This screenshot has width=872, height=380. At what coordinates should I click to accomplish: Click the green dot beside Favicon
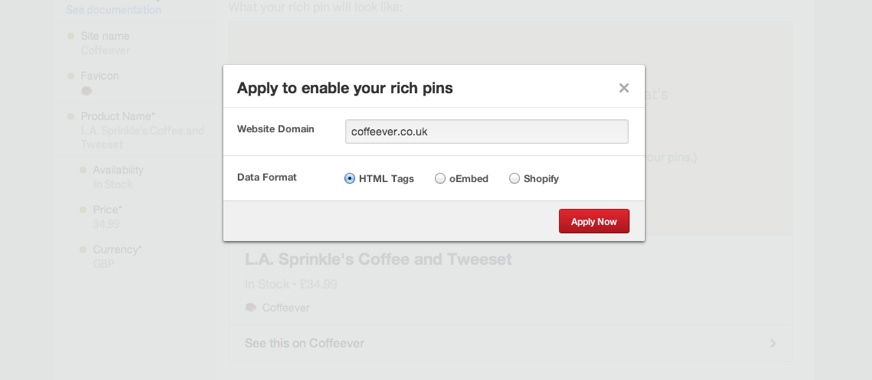coord(71,76)
